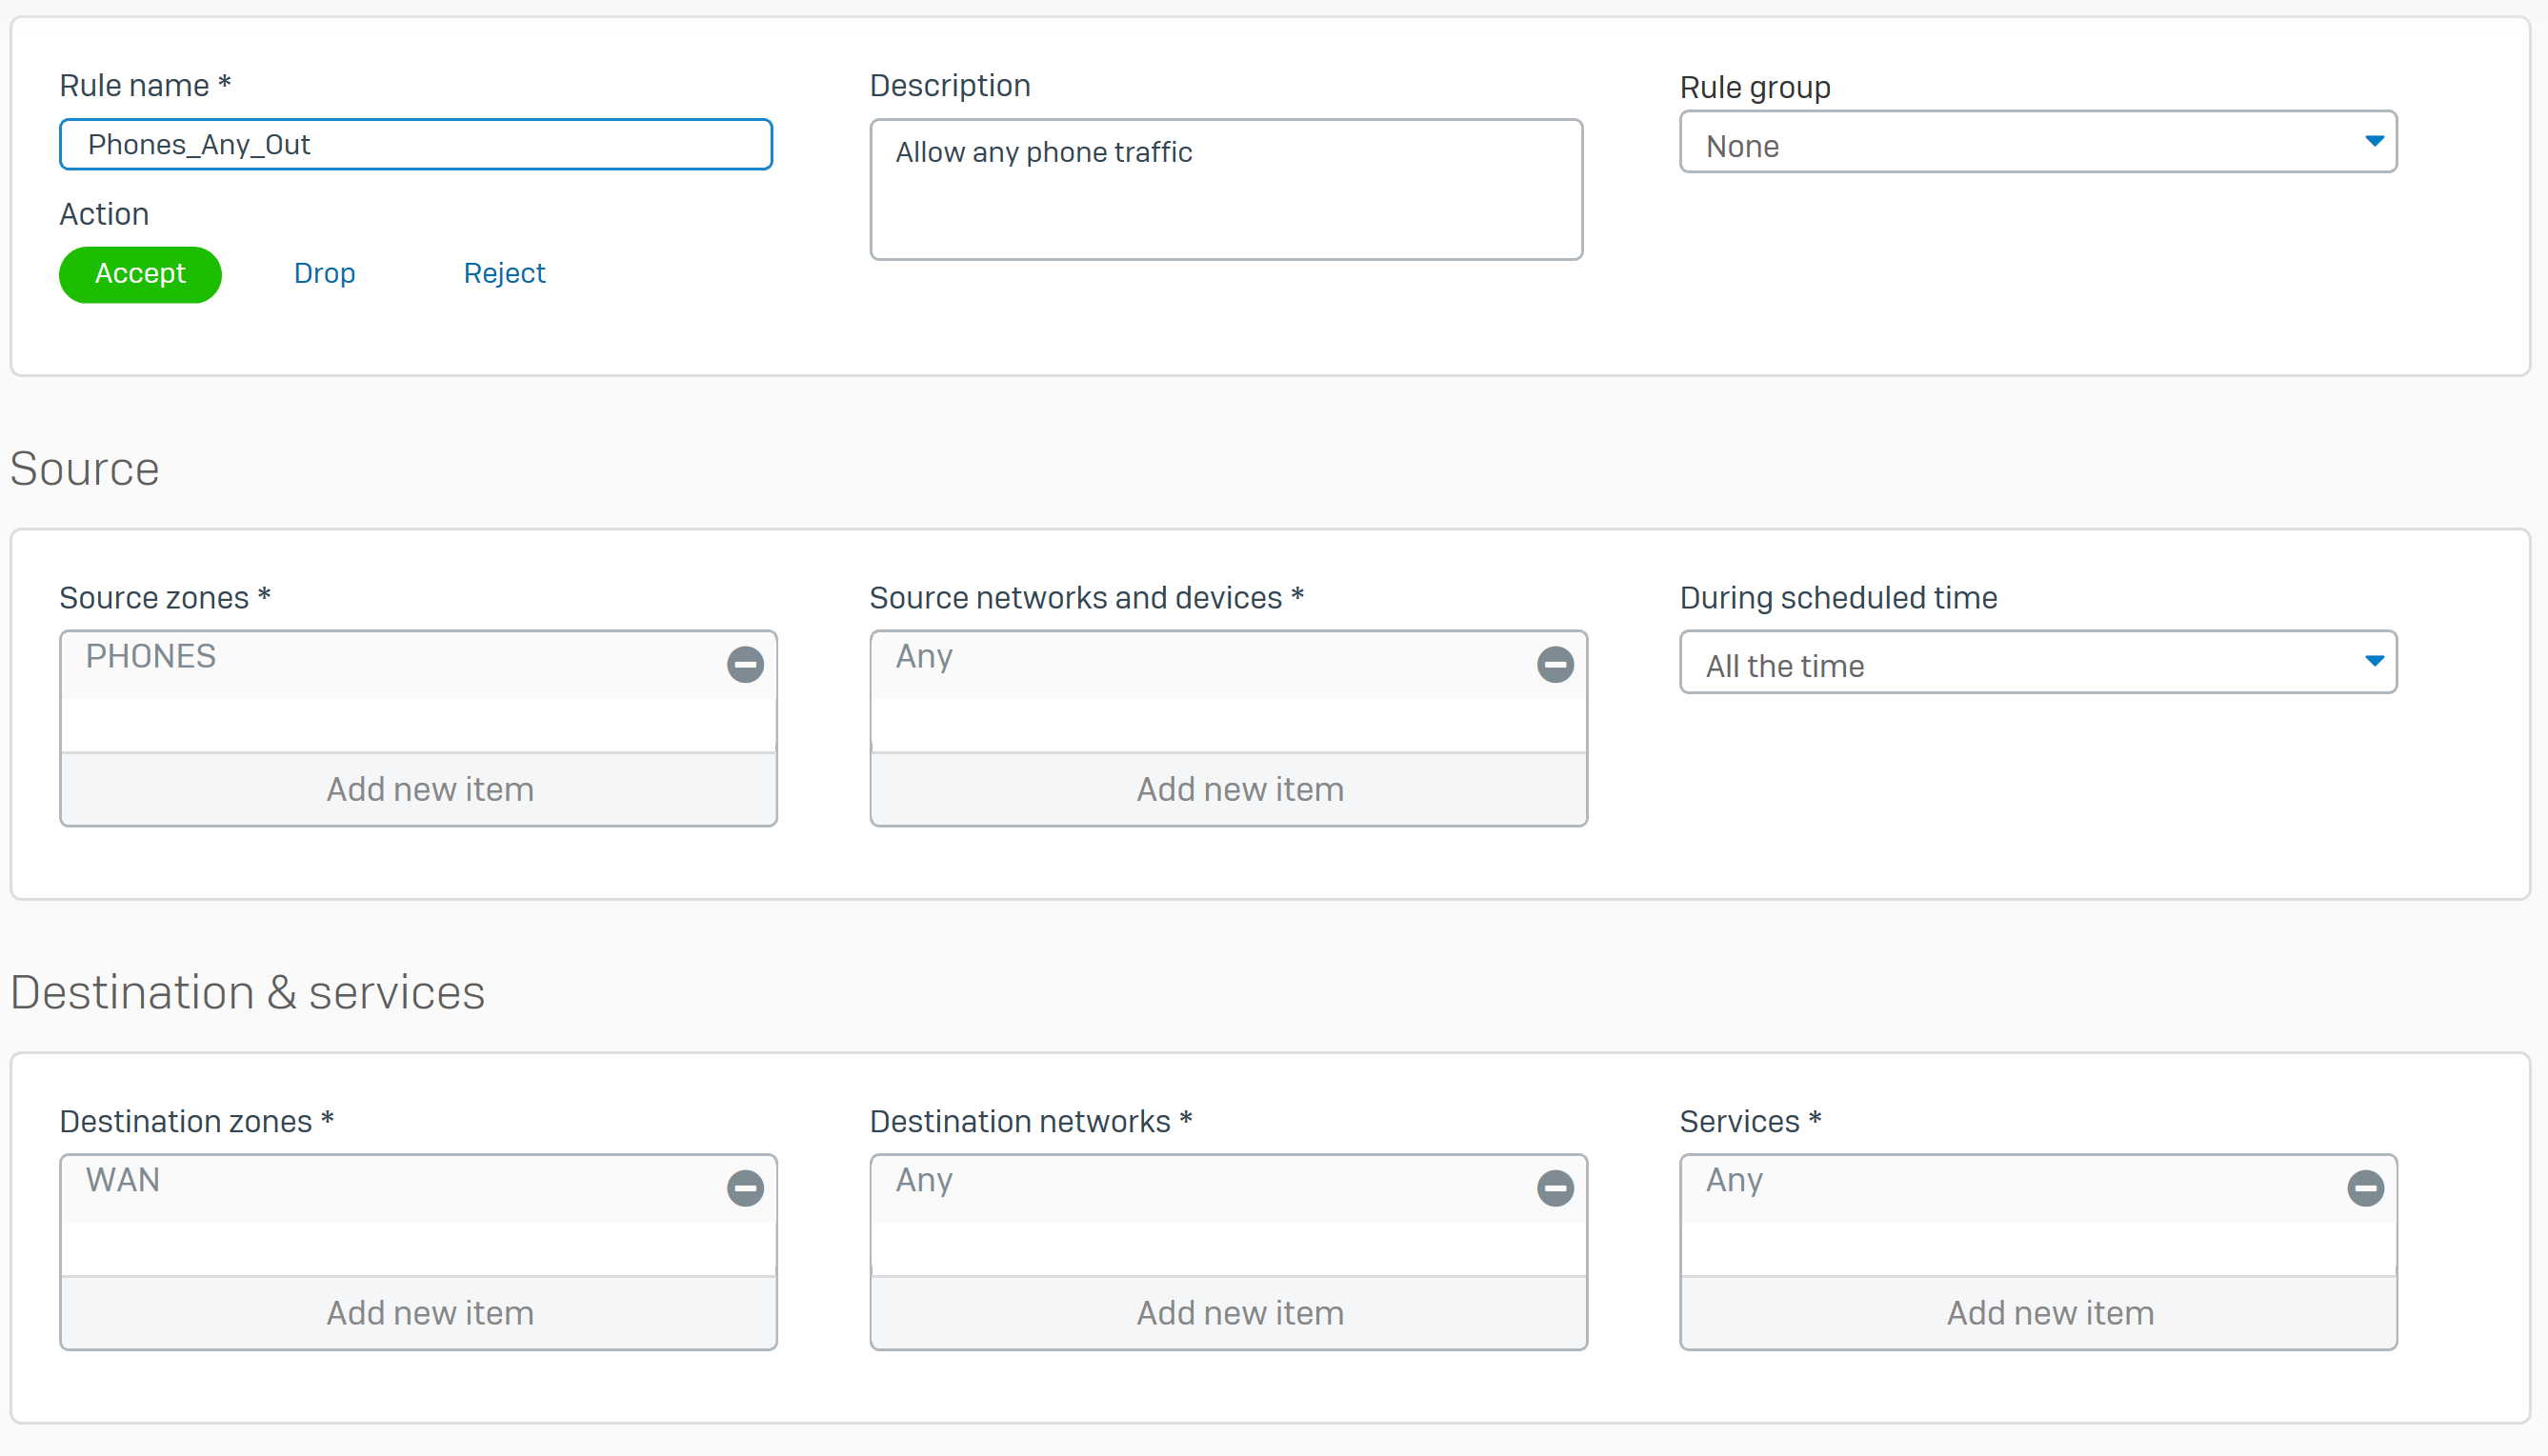Click the Rule name input field
The image size is (2548, 1456).
[416, 145]
